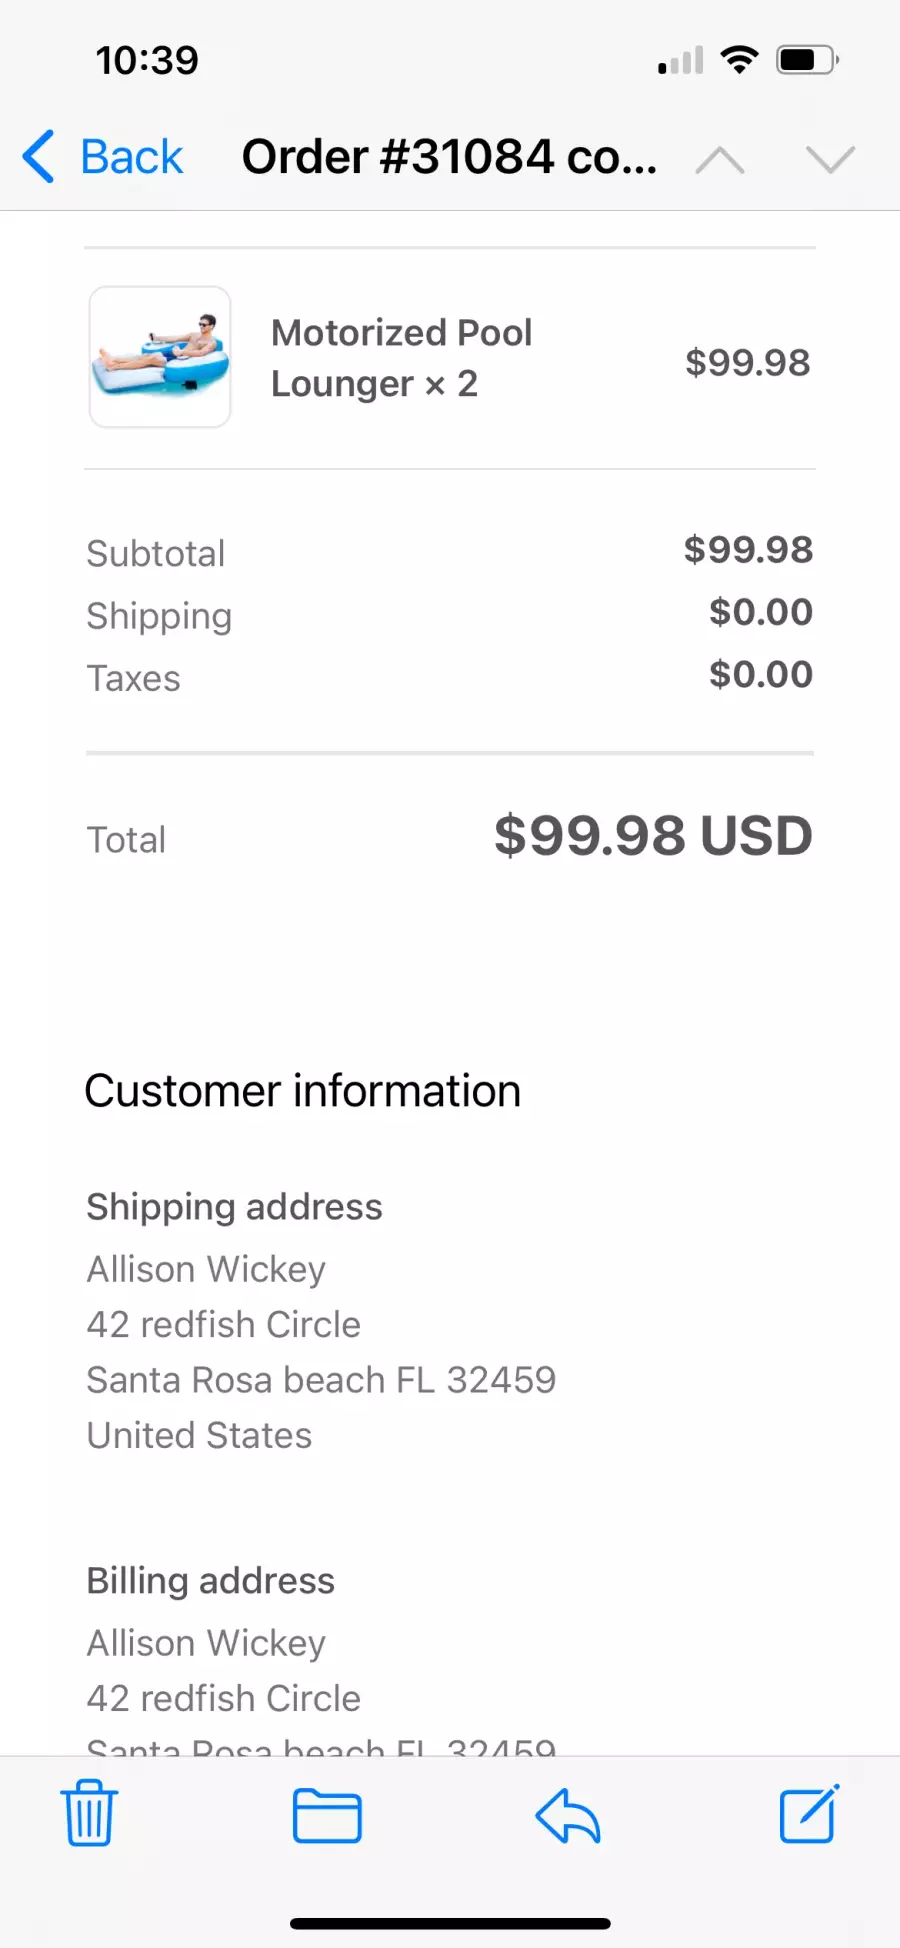Tap the 10:39 clock in status bar

(147, 60)
